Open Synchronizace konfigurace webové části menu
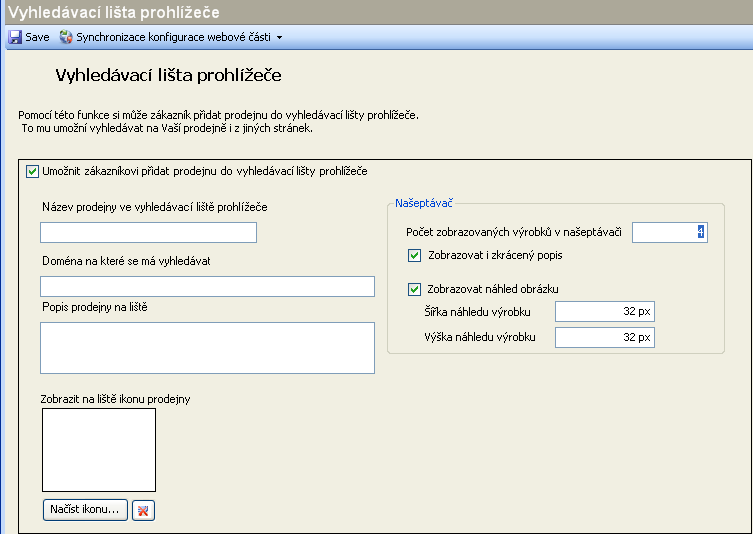 click(x=173, y=37)
